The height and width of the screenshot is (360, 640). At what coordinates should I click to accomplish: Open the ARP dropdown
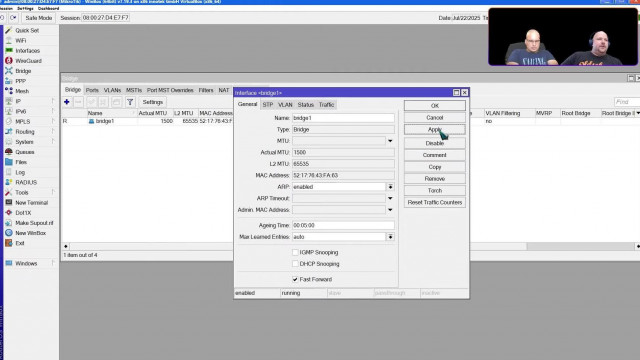[x=390, y=187]
